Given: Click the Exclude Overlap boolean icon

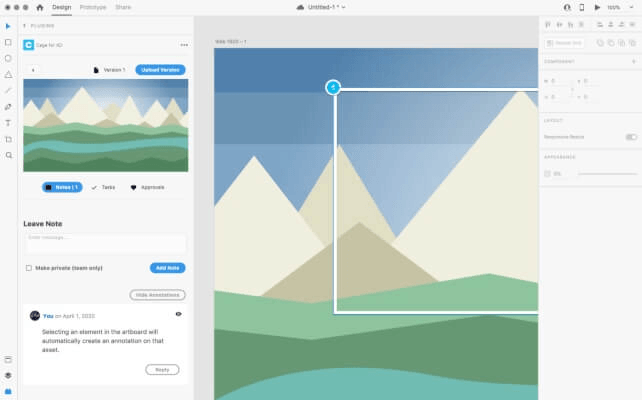Looking at the screenshot, I should [632, 43].
